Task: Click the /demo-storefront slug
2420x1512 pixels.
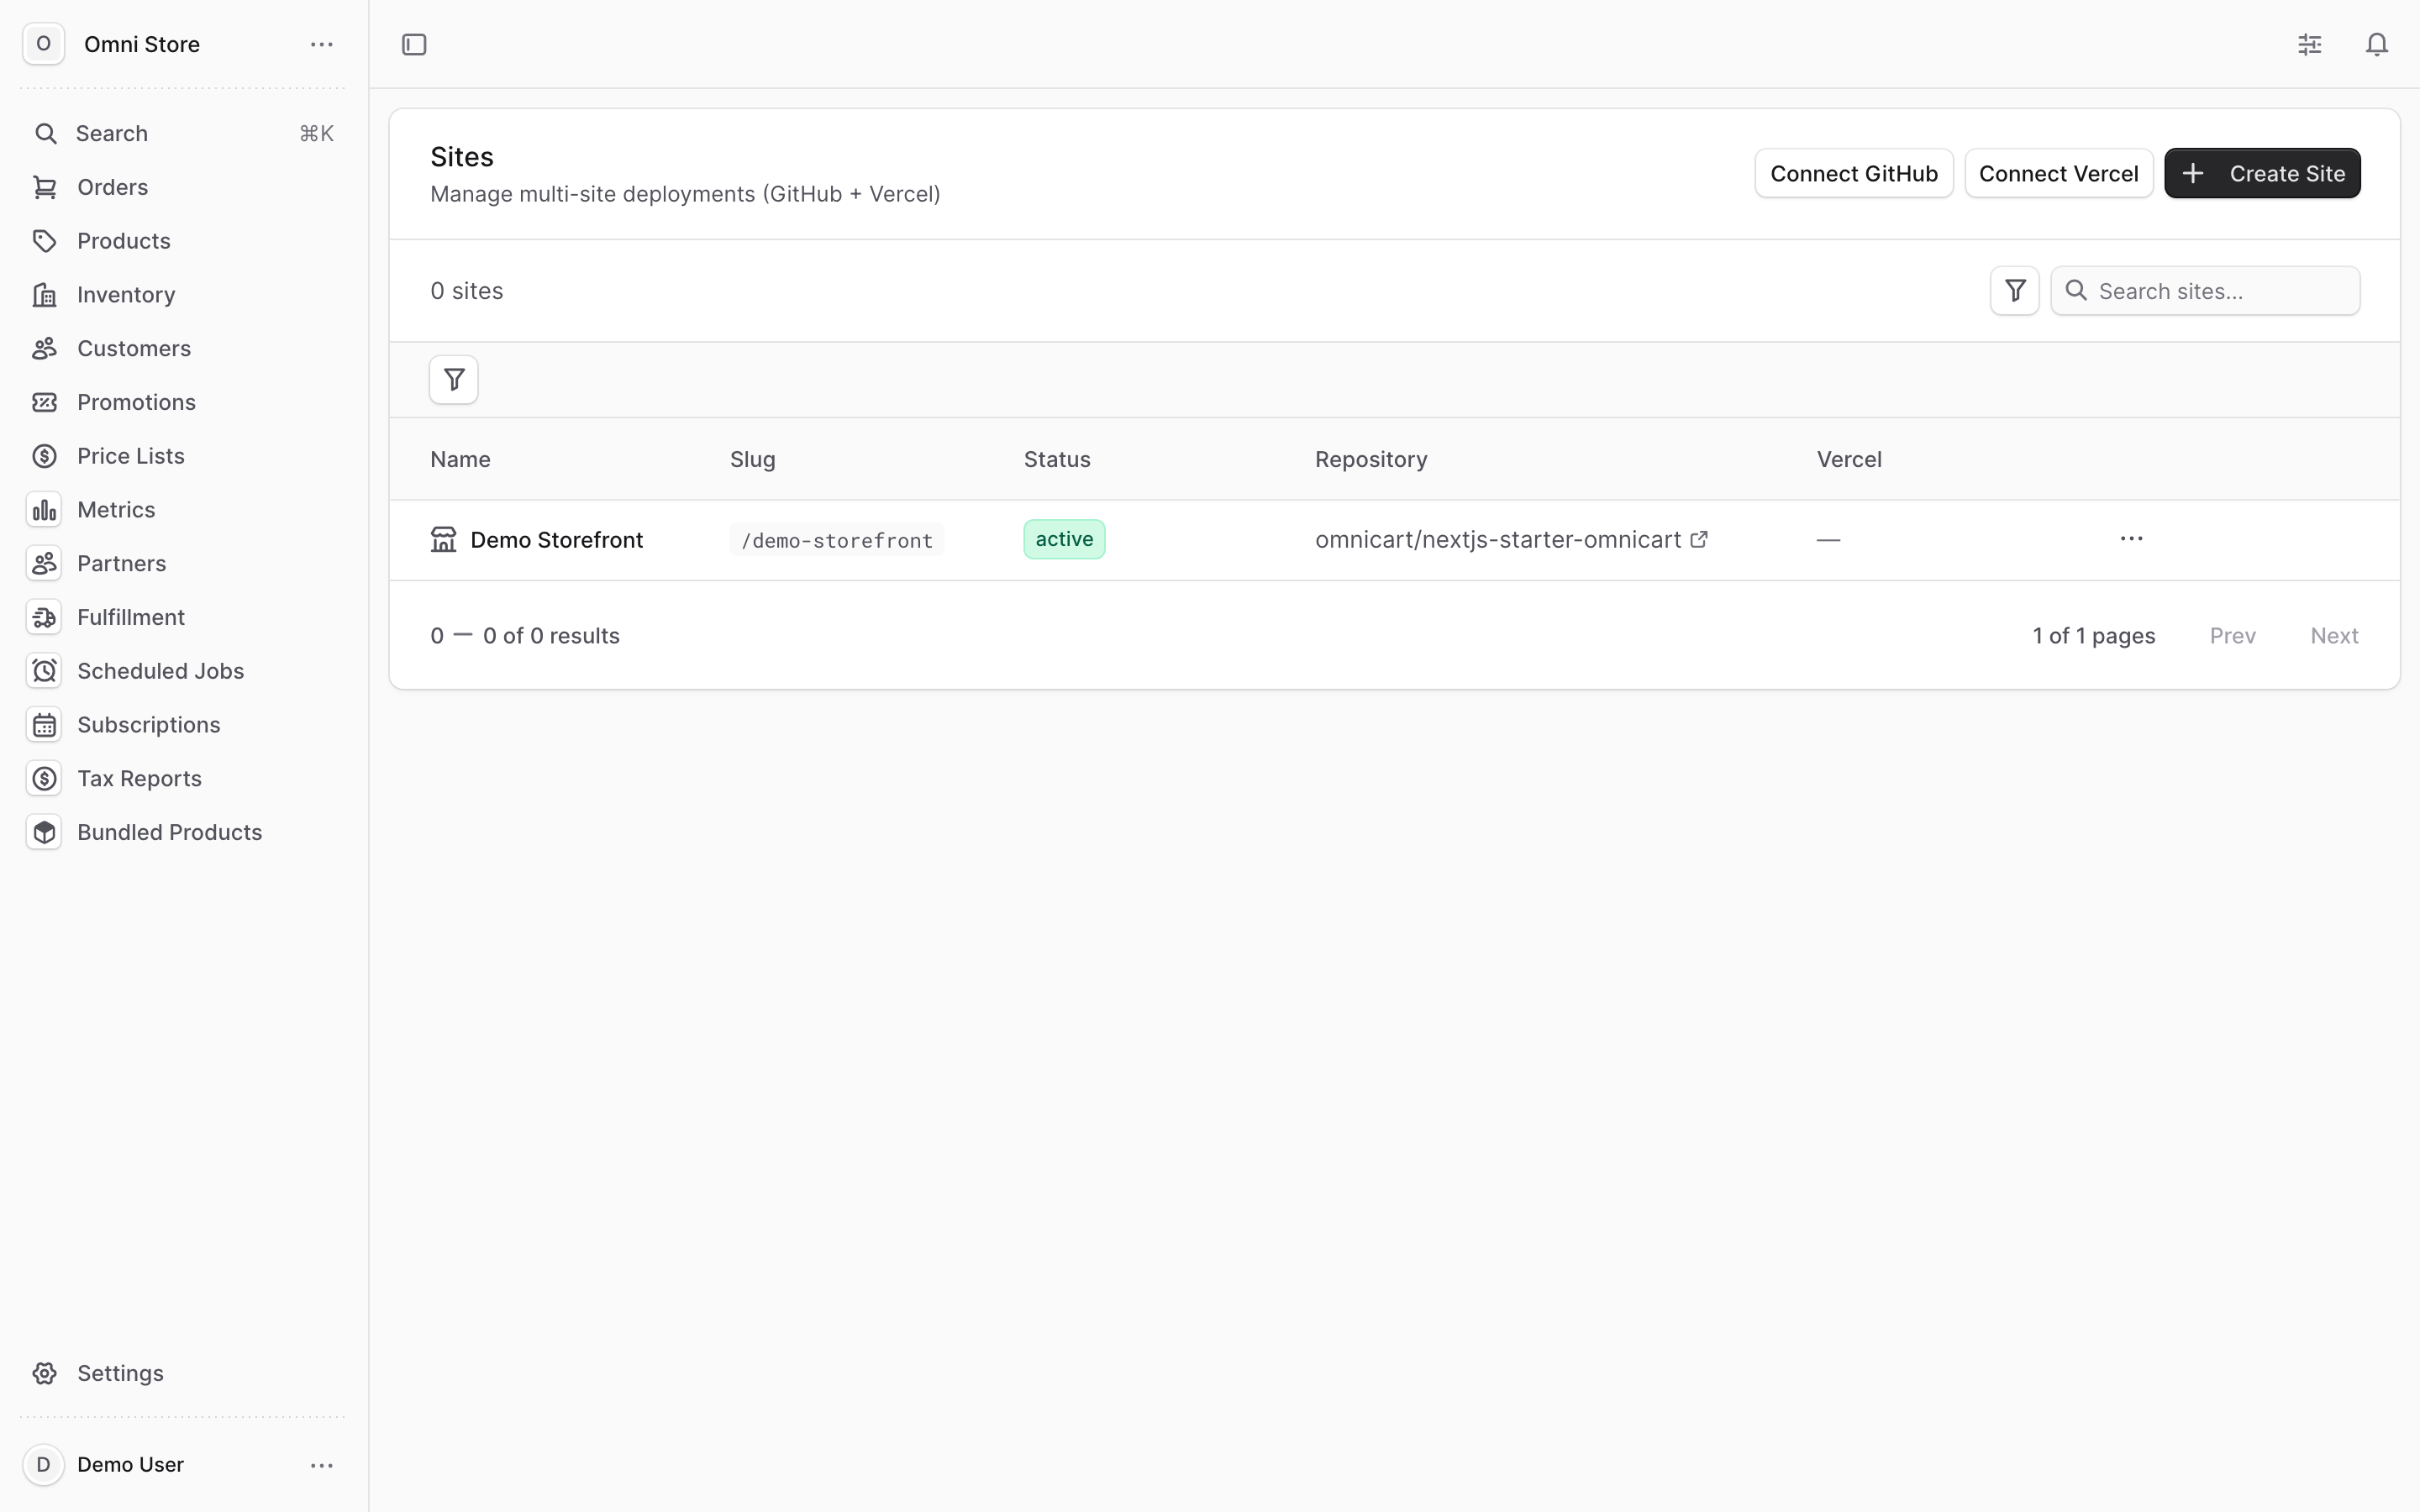Action: [x=836, y=540]
